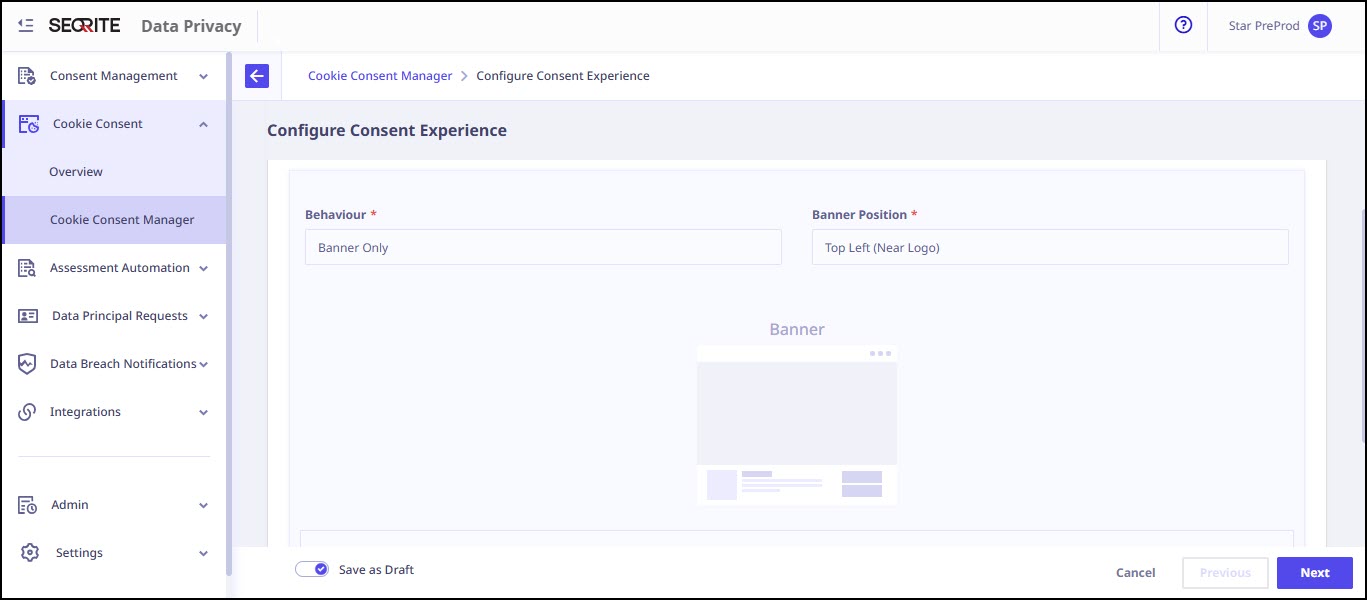Open the Integrations menu item
This screenshot has width=1367, height=600.
[x=113, y=412]
